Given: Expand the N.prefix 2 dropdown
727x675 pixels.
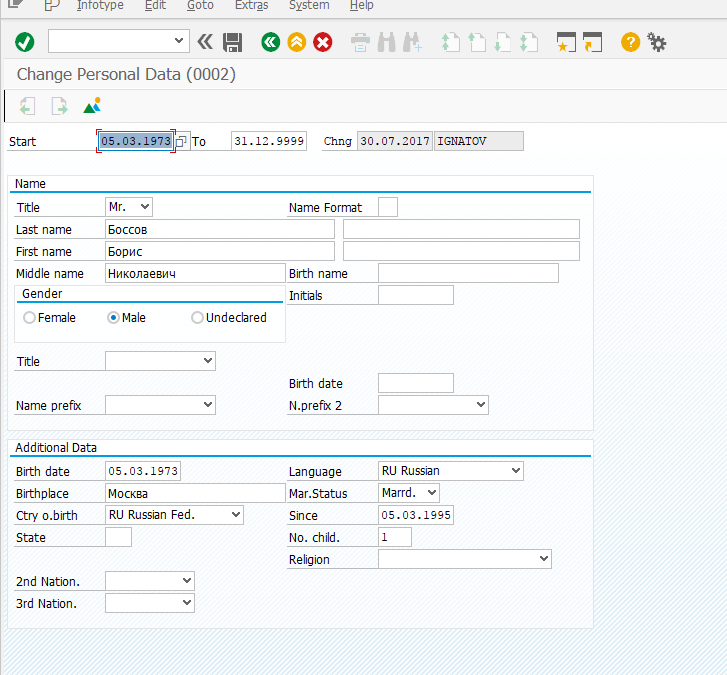Looking at the screenshot, I should point(481,405).
